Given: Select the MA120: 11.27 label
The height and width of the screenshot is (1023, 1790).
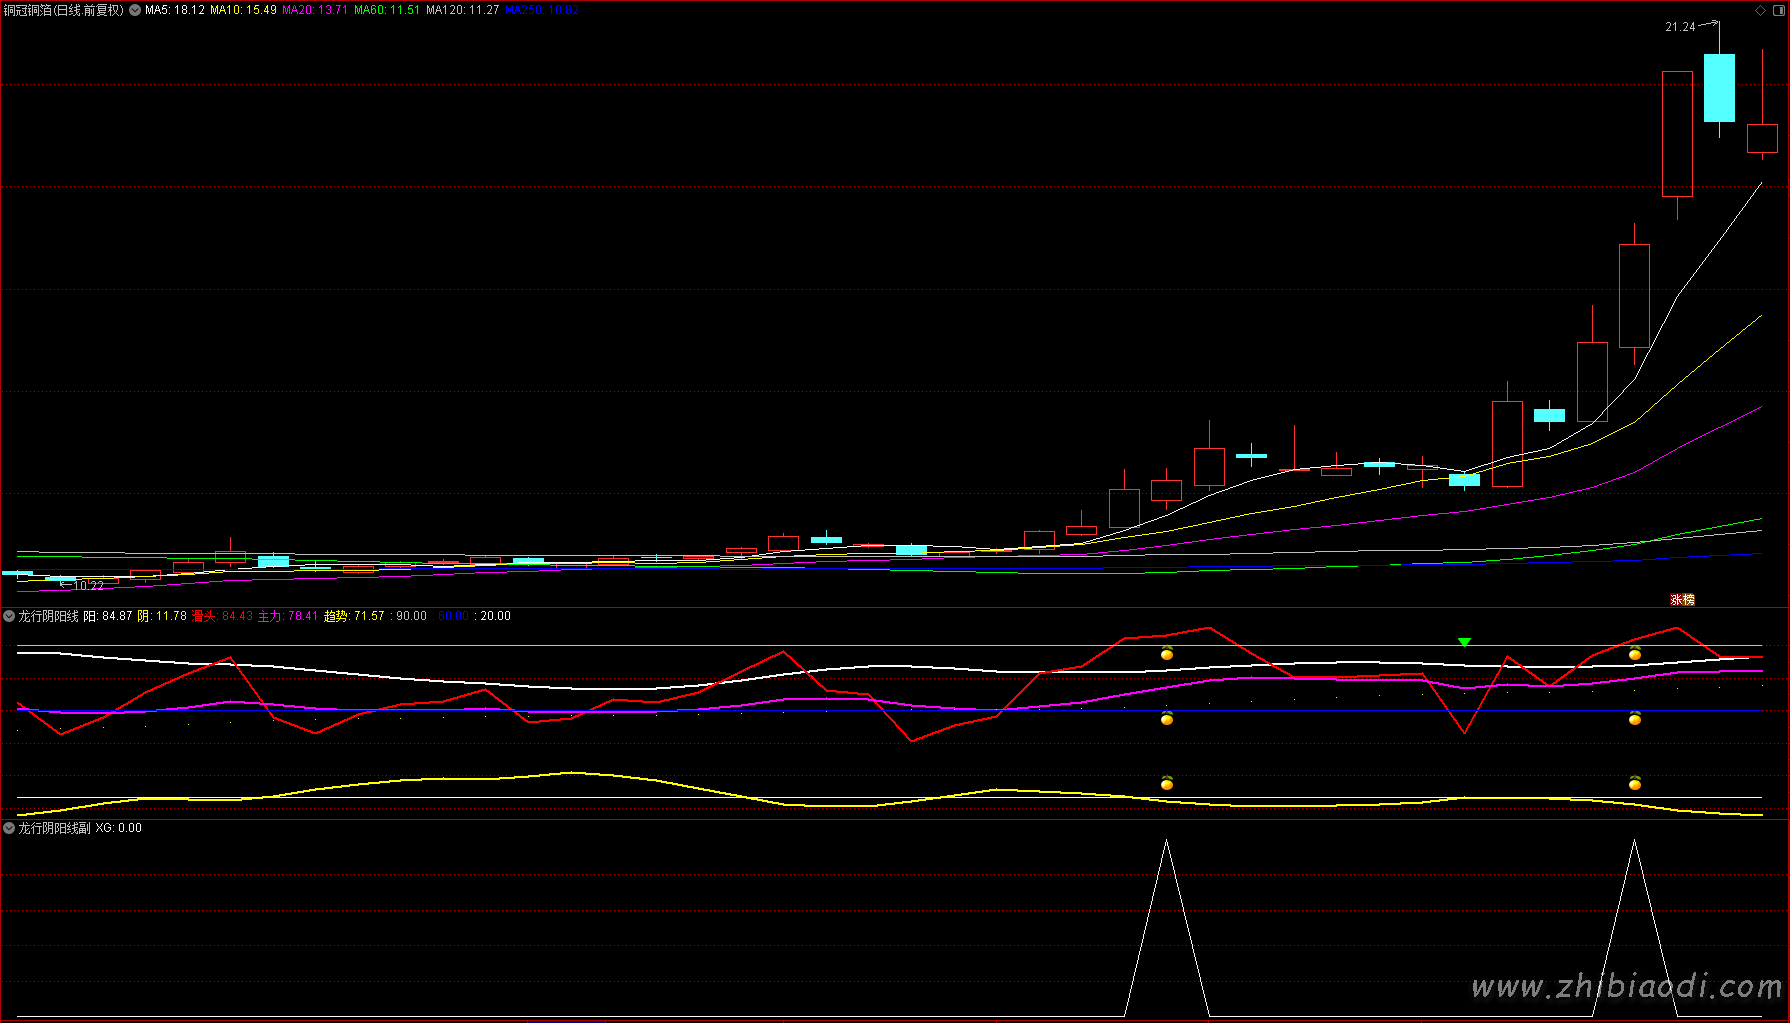Looking at the screenshot, I should [462, 10].
